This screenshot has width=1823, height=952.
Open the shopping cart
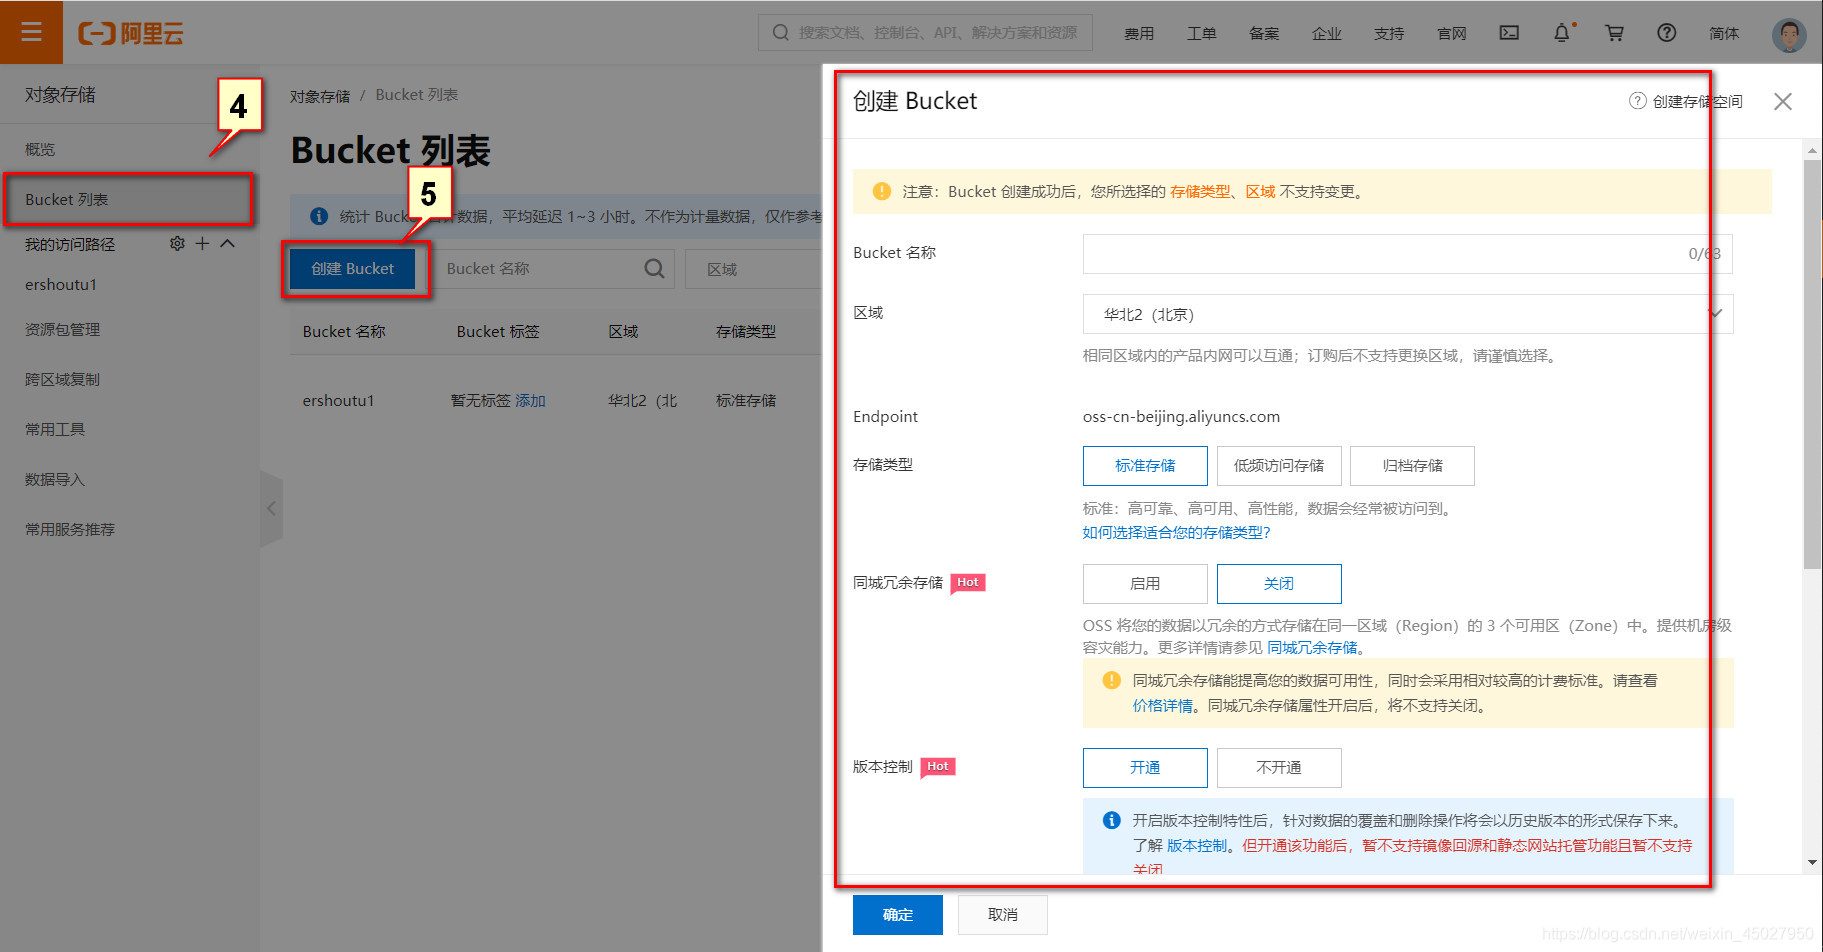[1614, 33]
